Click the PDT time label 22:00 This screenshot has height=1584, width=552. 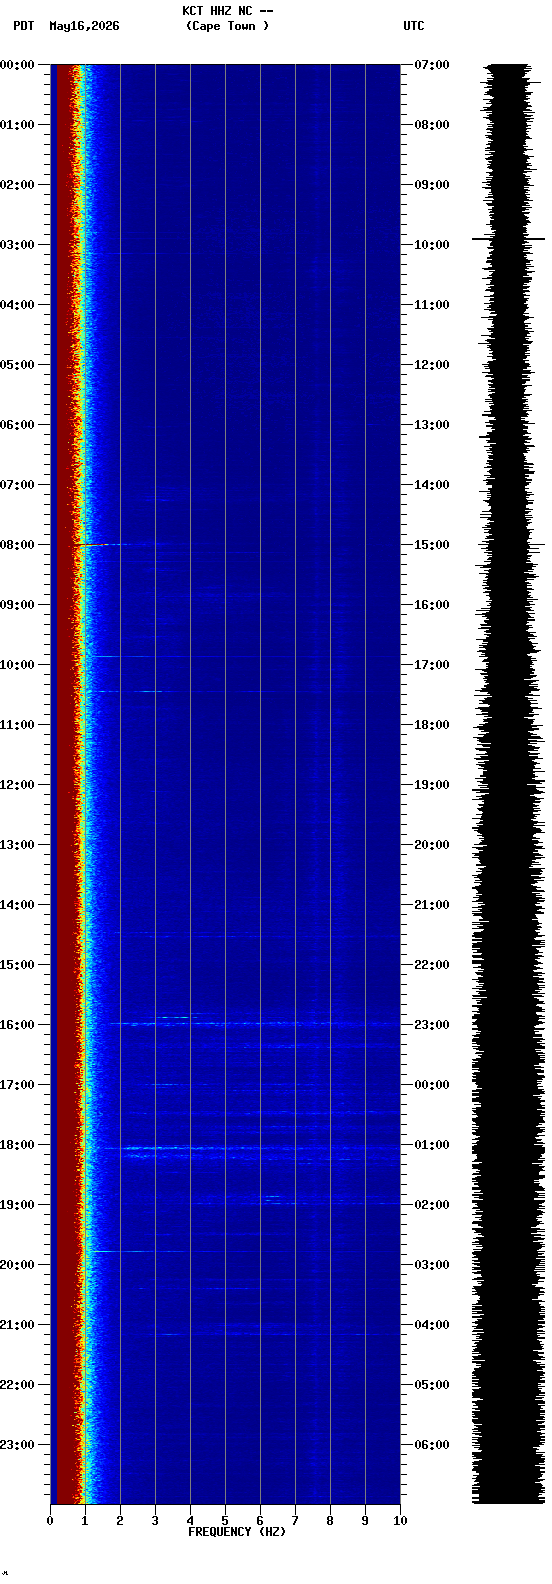18,1385
